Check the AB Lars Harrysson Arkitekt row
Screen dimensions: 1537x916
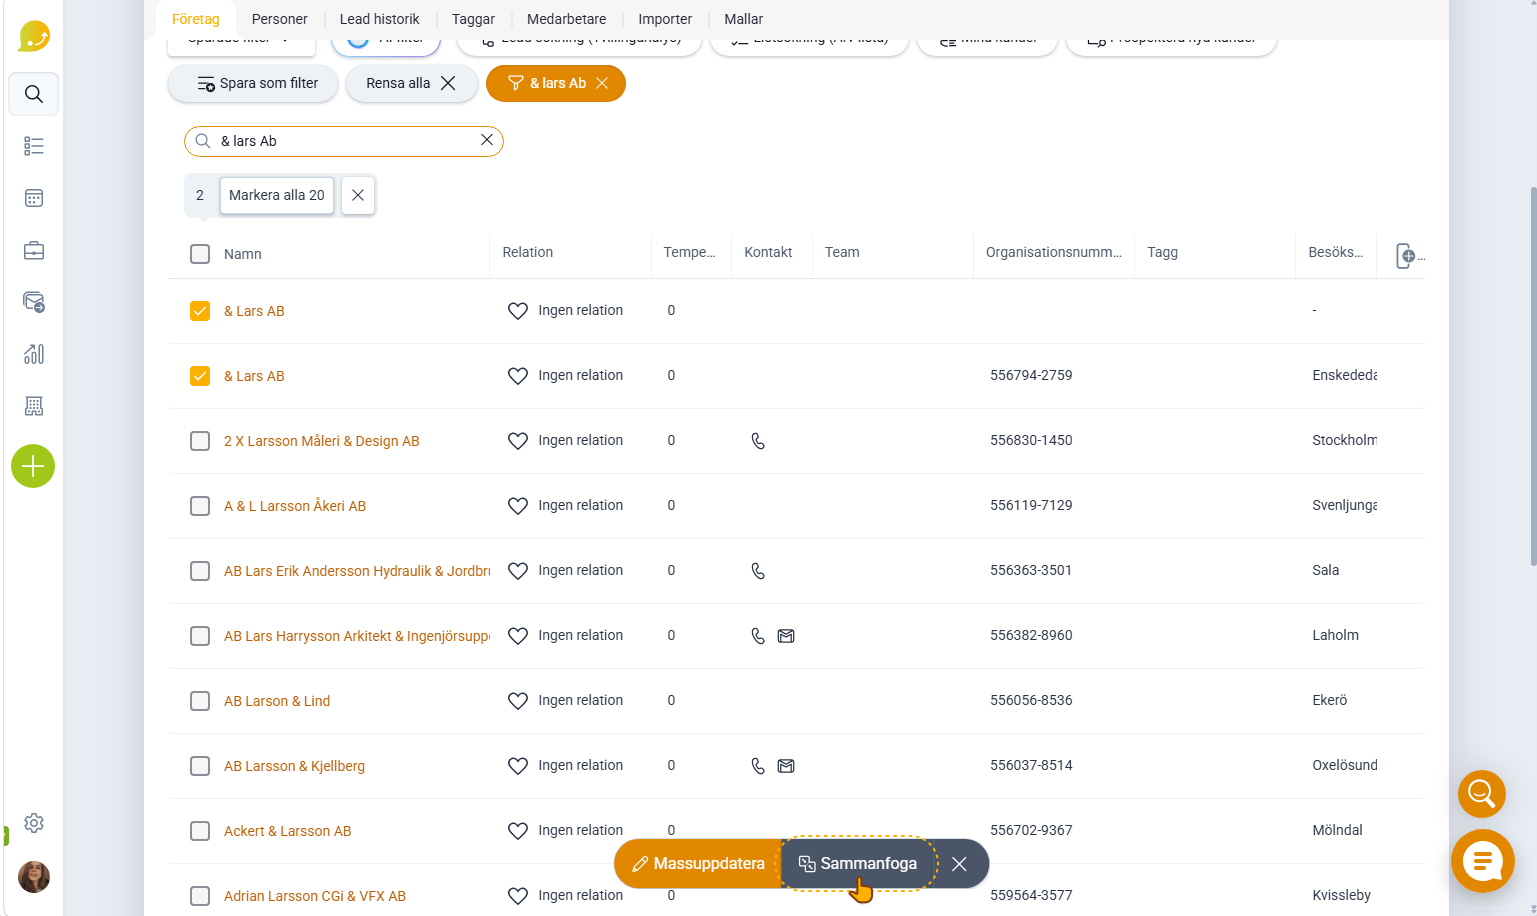coord(200,636)
